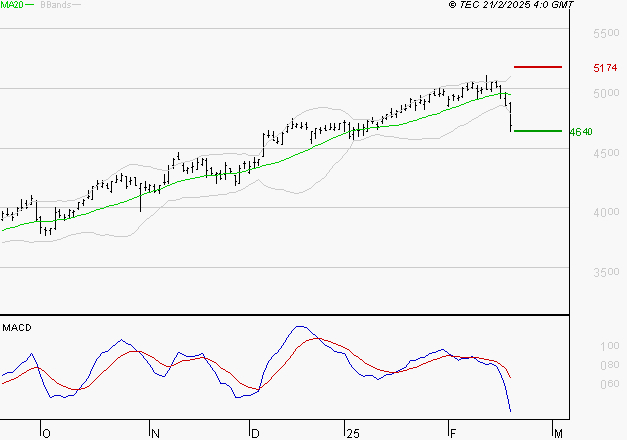Click the red 5174 resistance value
The width and height of the screenshot is (627, 440).
click(x=605, y=68)
